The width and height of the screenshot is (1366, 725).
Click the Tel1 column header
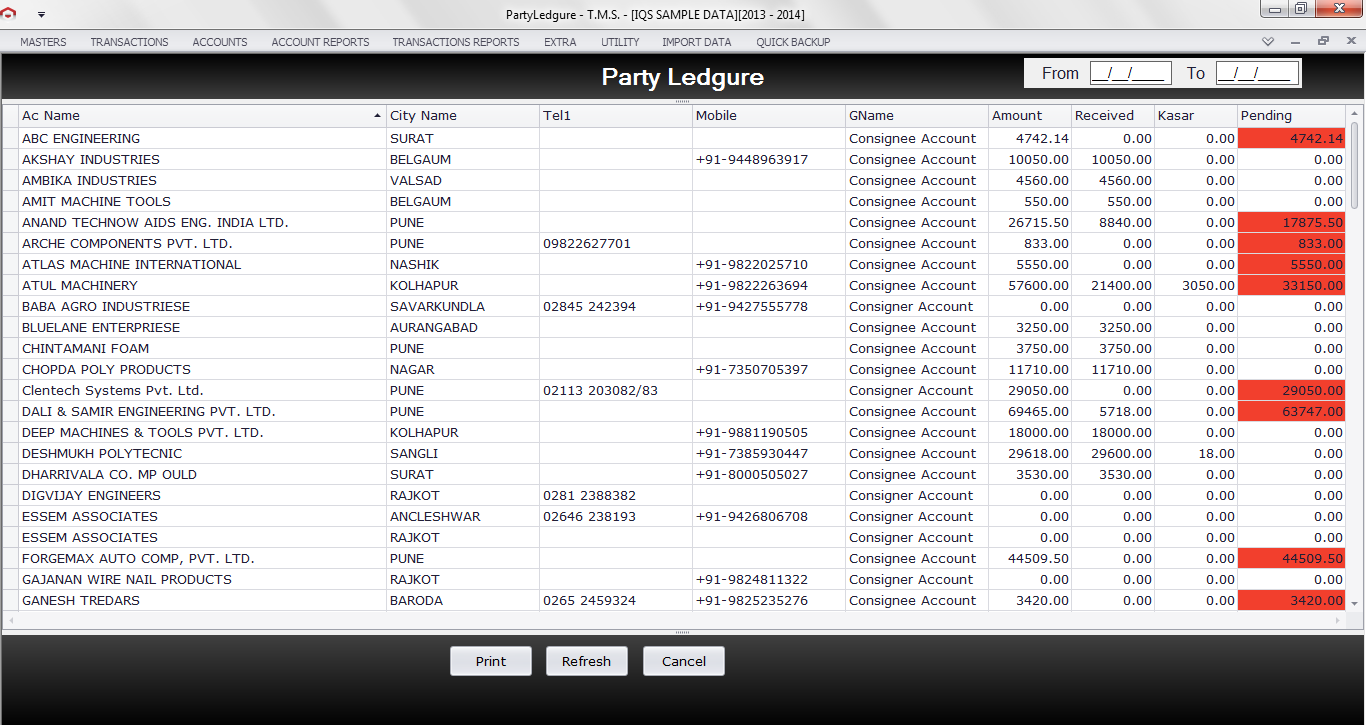tap(616, 115)
